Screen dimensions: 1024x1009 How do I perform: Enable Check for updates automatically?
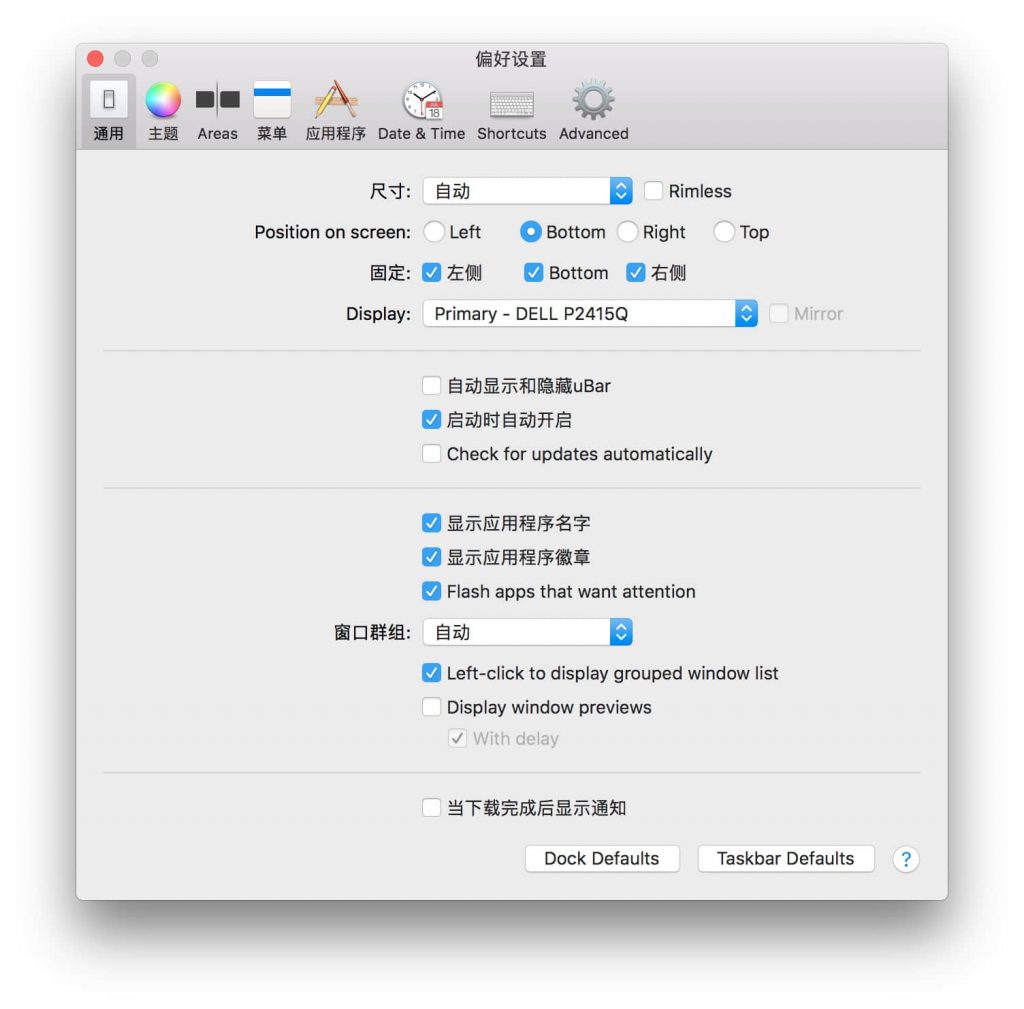click(x=432, y=454)
